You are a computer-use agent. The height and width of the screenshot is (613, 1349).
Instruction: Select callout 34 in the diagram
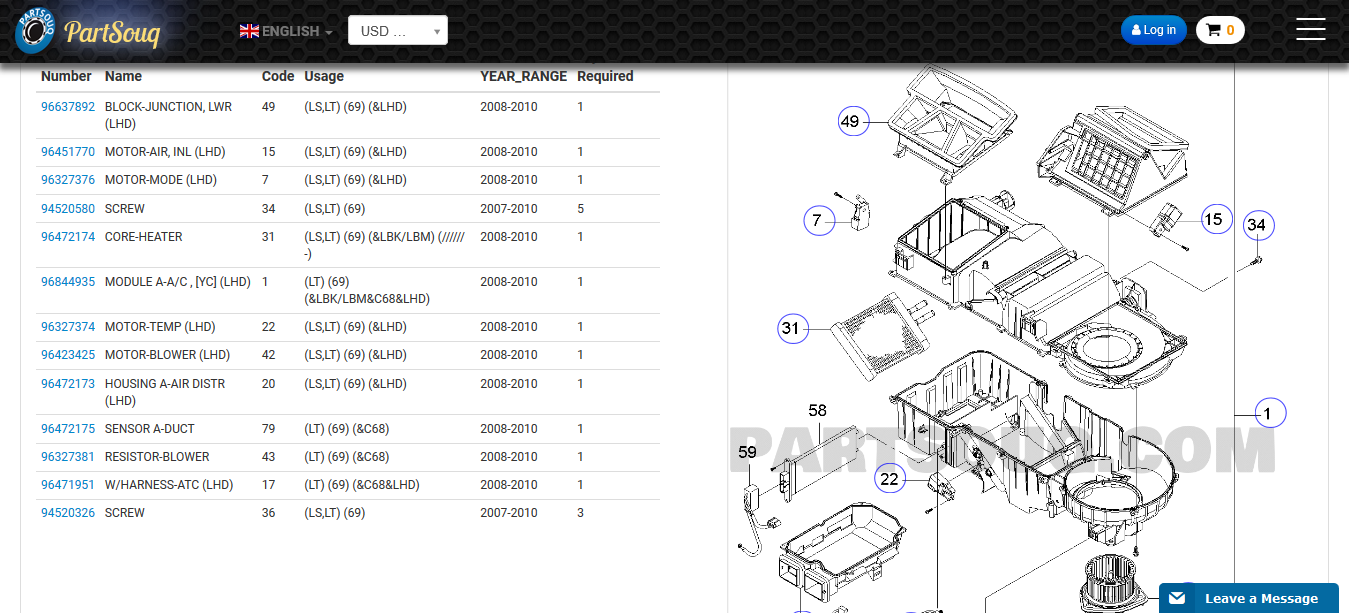pyautogui.click(x=1257, y=226)
